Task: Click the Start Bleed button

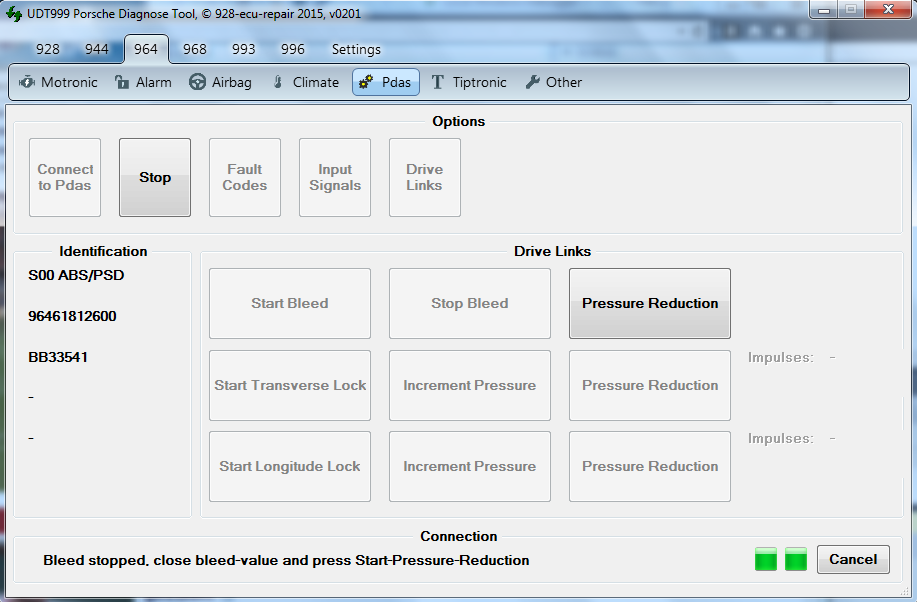Action: (x=290, y=303)
